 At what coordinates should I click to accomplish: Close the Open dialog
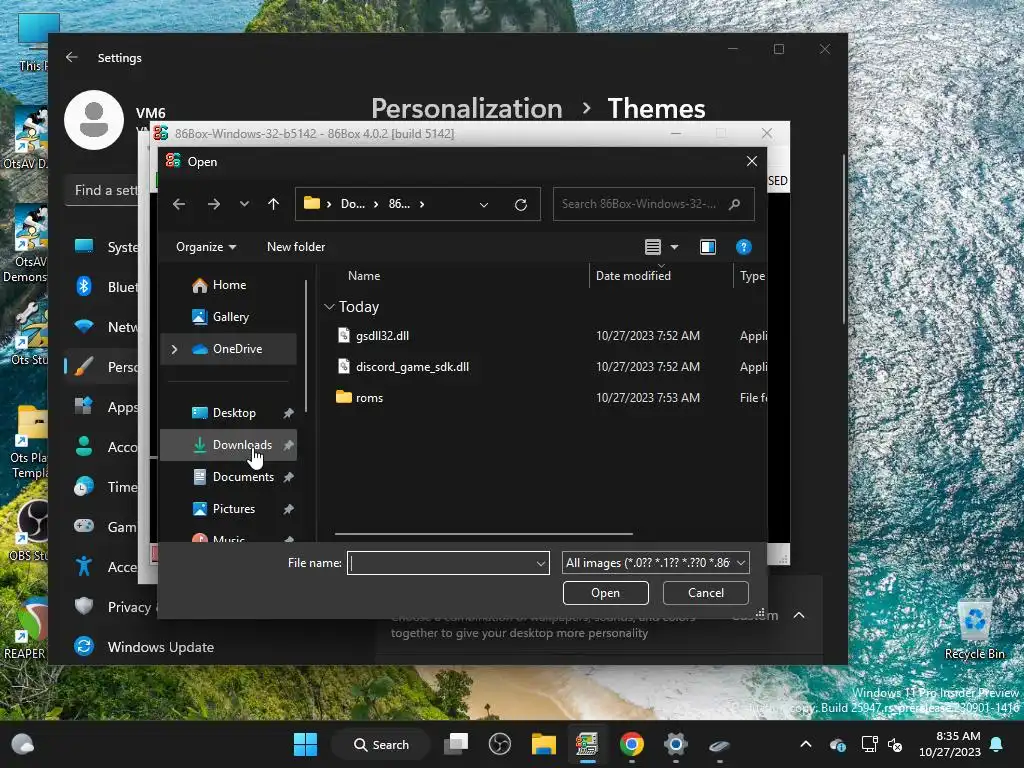[752, 161]
